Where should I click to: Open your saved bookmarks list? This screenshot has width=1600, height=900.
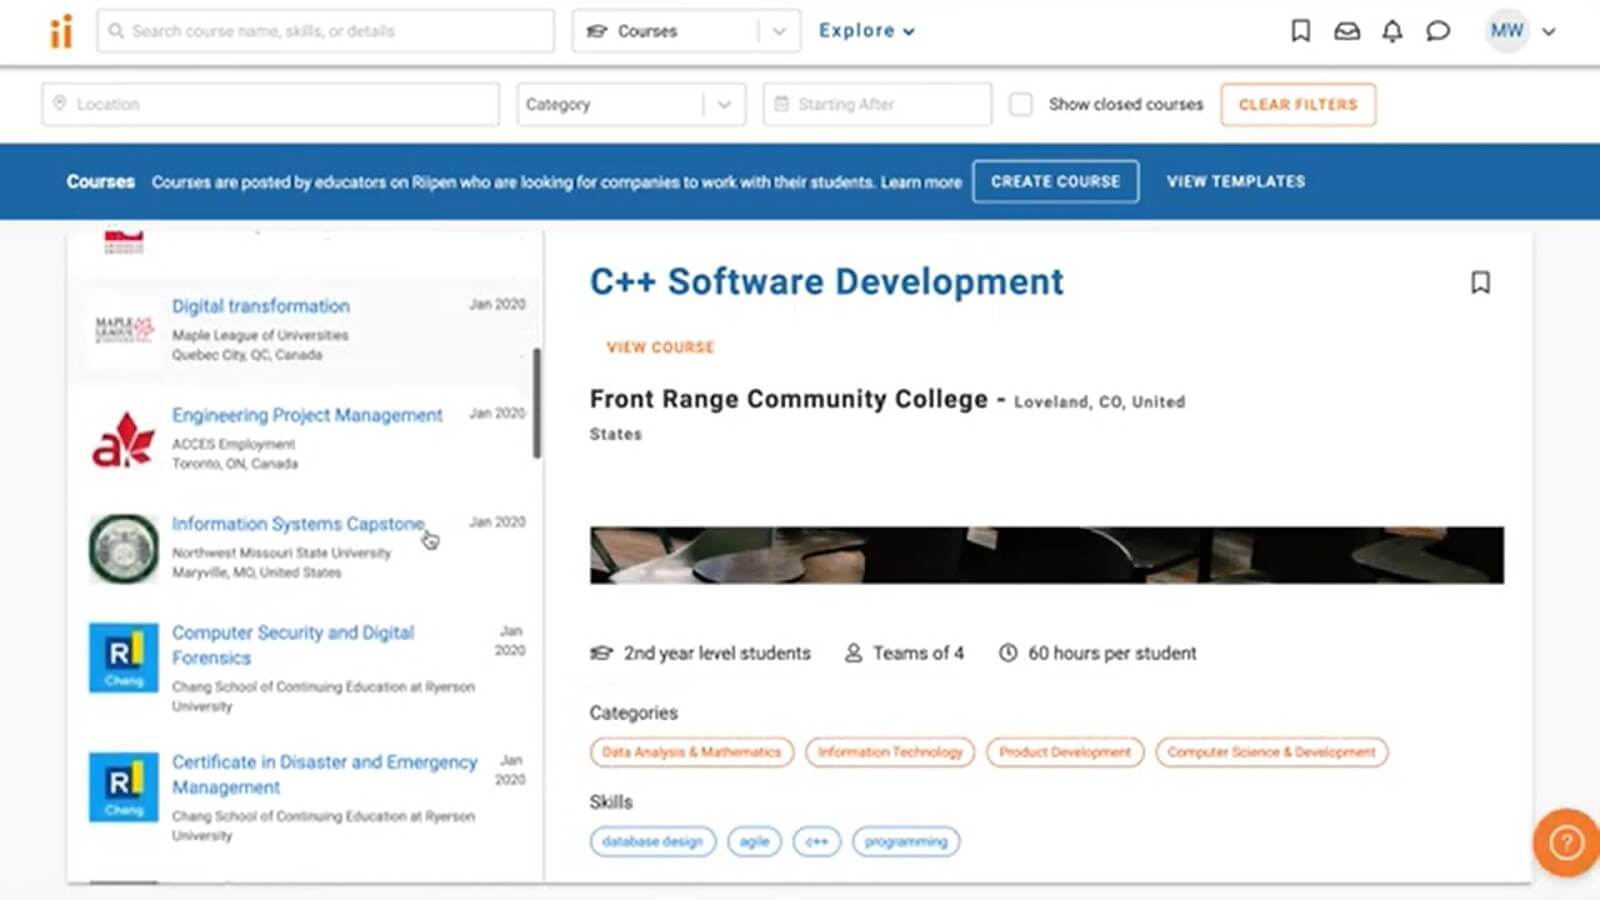[1300, 31]
